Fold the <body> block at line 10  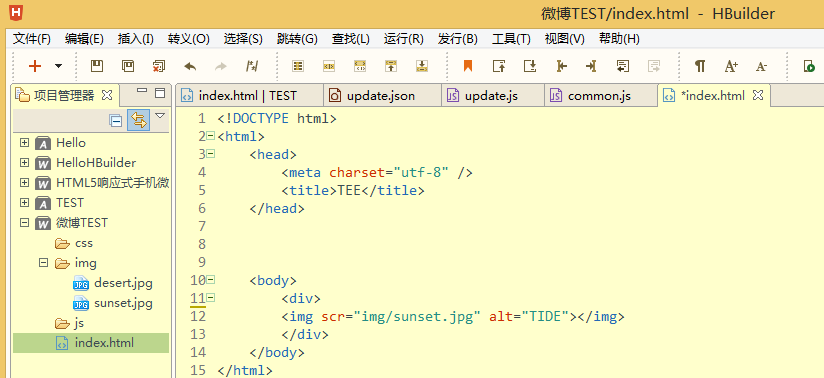[x=211, y=280]
